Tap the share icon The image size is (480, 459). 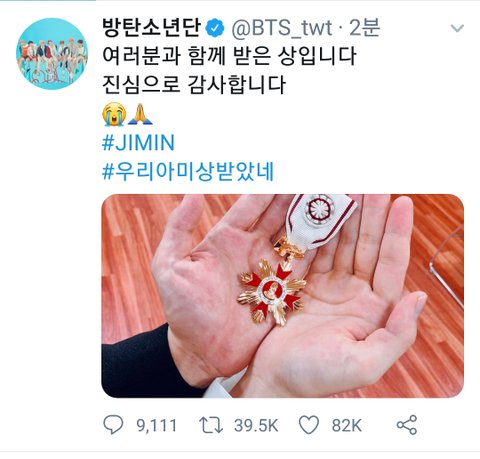407,425
